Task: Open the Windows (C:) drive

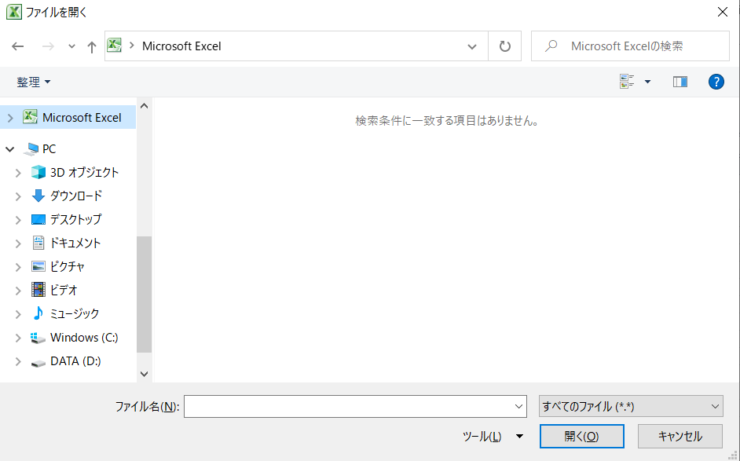Action: 84,338
